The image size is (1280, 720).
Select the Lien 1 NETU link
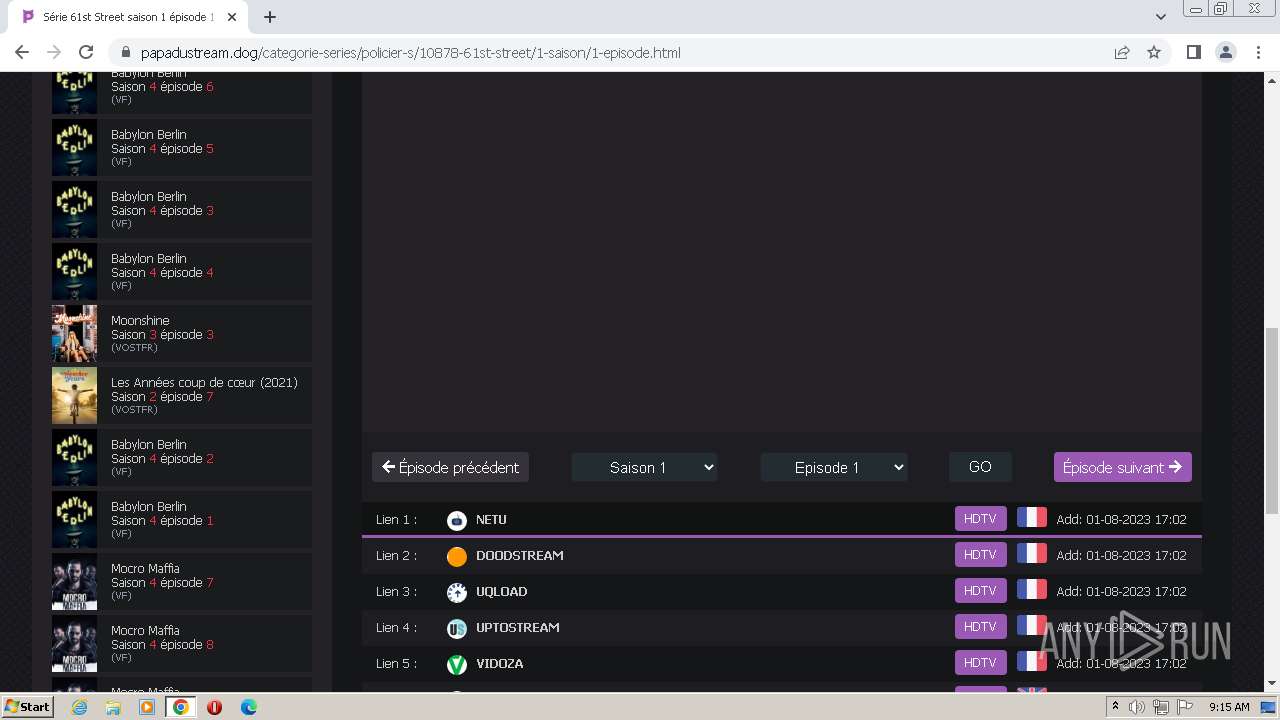(x=782, y=519)
